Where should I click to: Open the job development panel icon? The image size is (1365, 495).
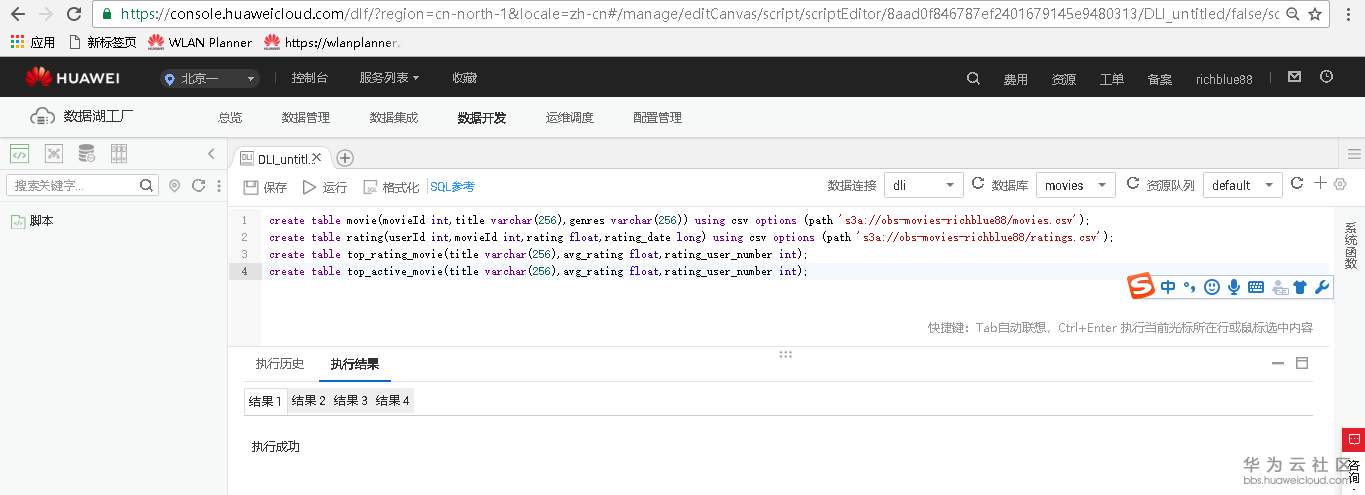53,154
